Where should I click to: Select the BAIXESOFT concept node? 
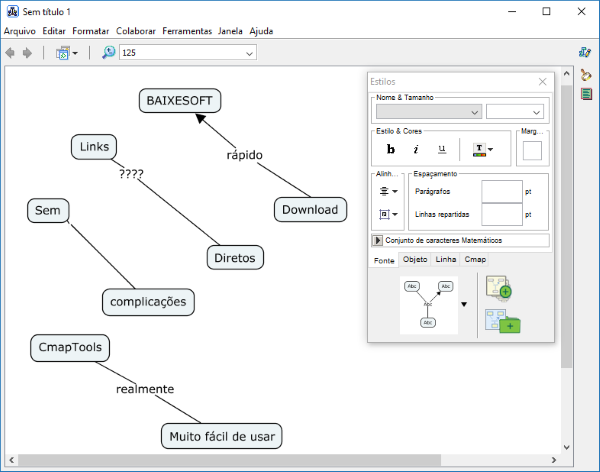pyautogui.click(x=180, y=101)
